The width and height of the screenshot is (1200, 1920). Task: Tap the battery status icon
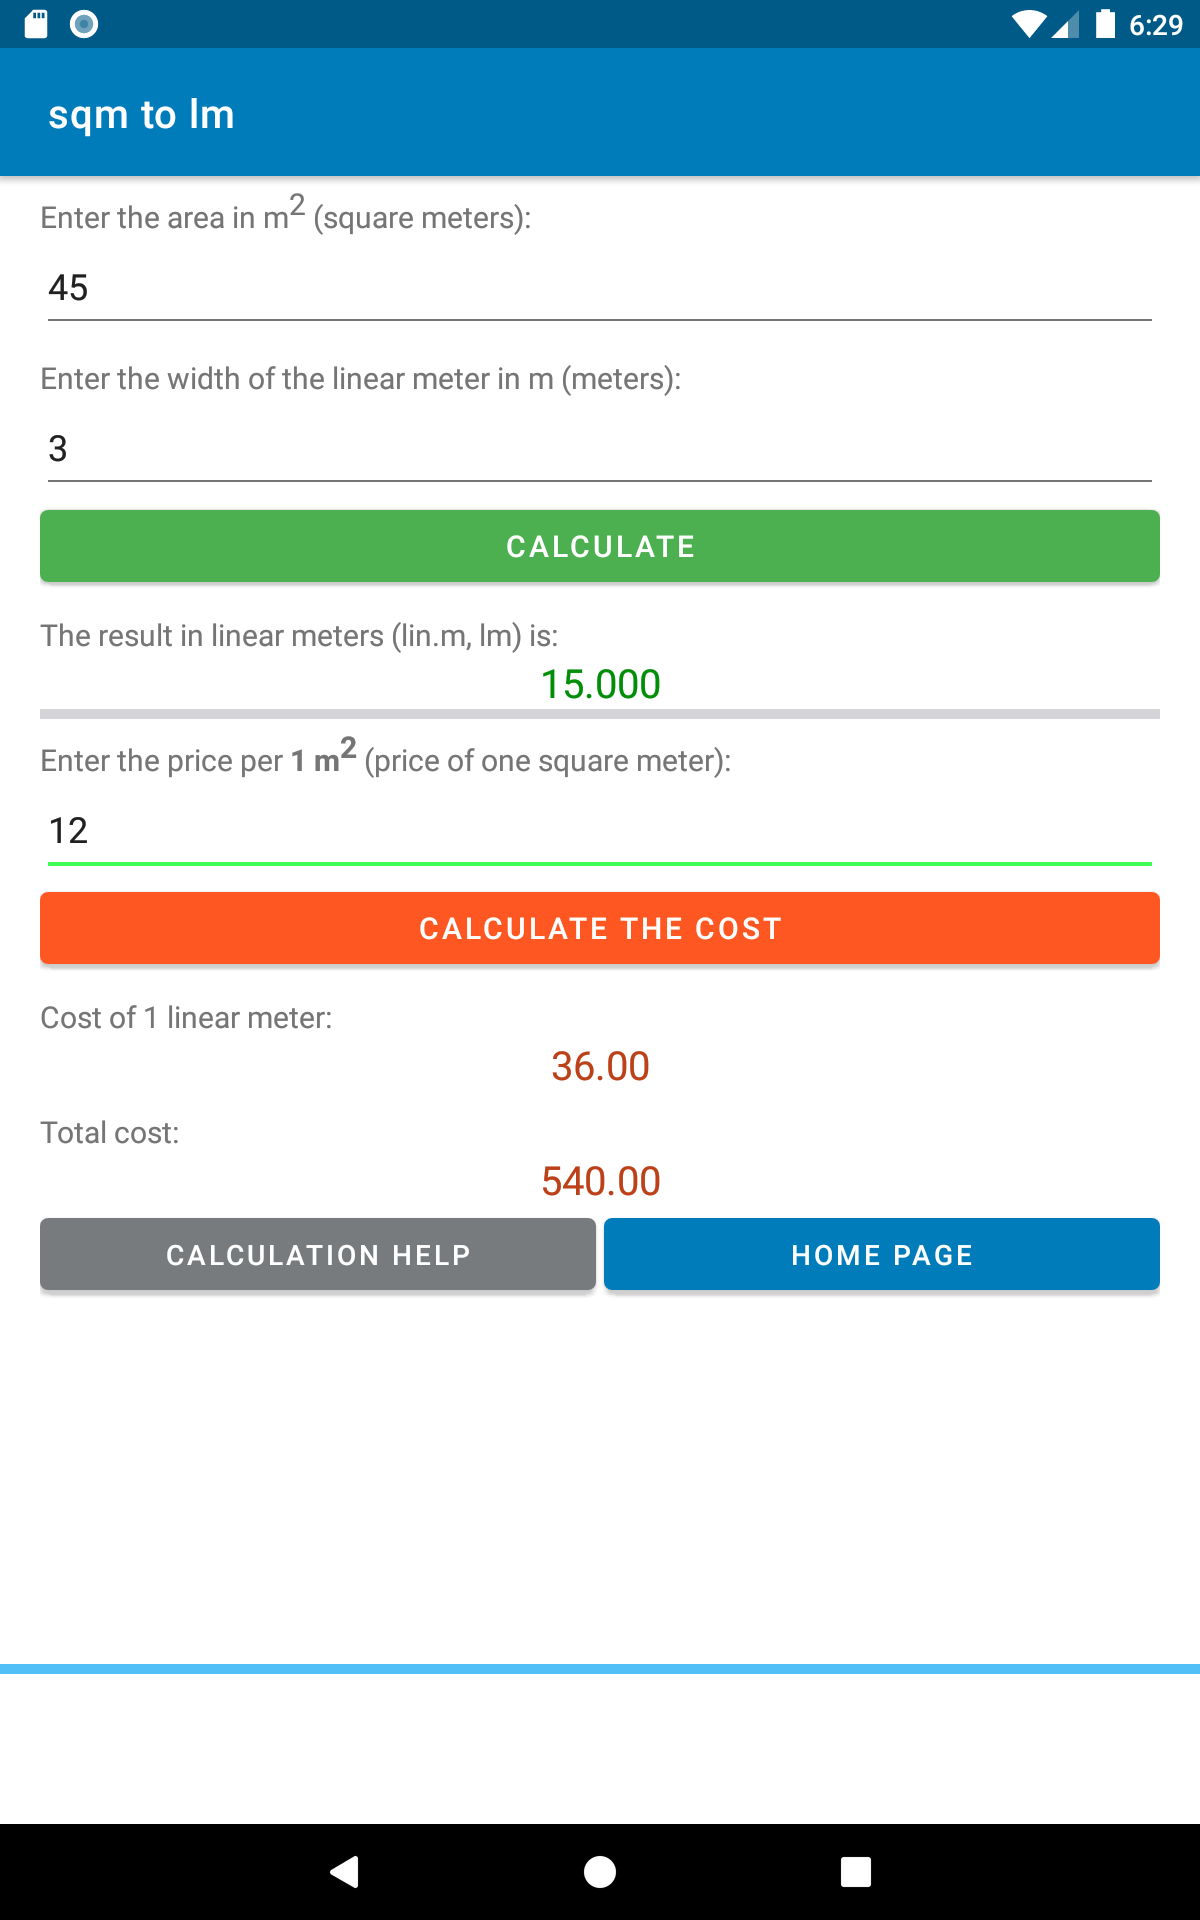(1105, 24)
